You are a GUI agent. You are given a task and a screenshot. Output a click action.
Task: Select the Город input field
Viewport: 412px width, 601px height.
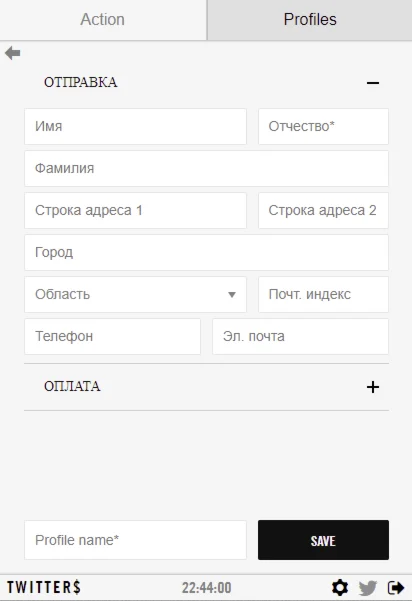[x=206, y=253]
